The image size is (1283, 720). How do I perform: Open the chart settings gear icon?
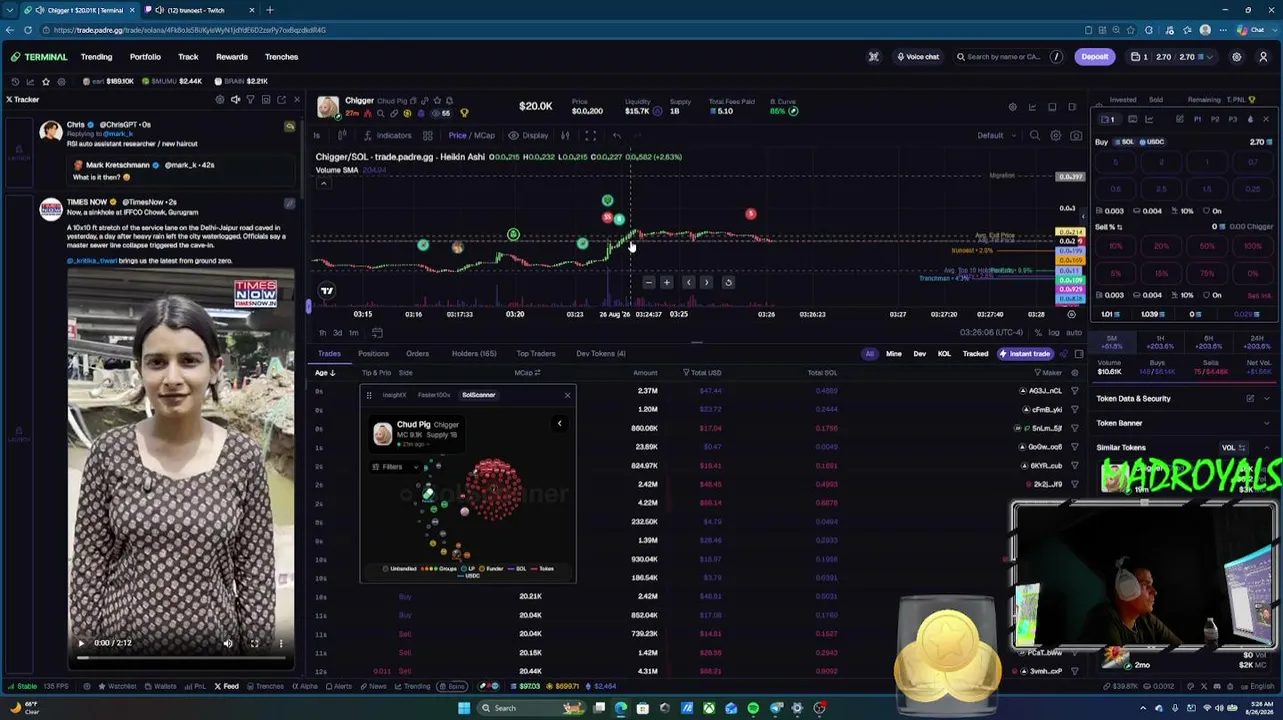1055,135
